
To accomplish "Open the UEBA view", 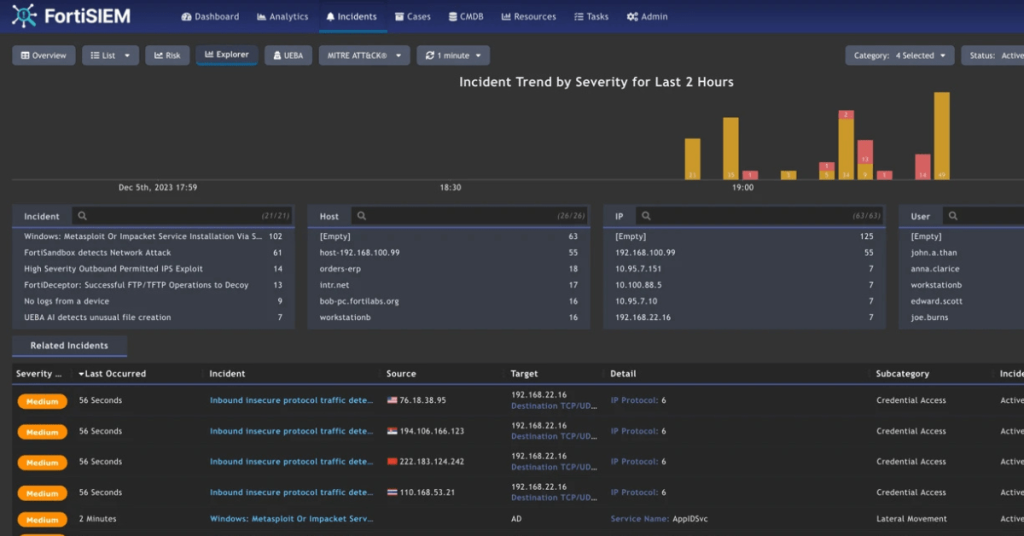I will coord(288,55).
